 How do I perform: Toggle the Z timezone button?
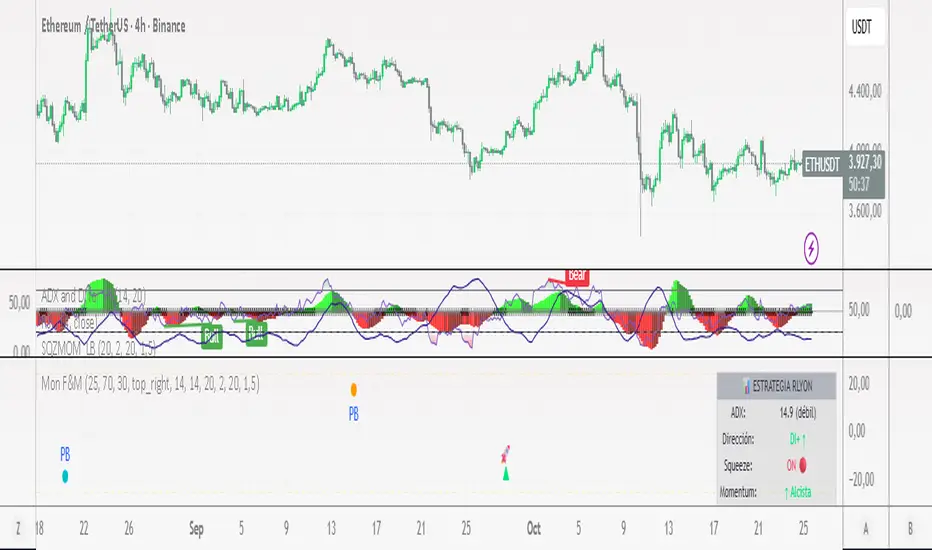pyautogui.click(x=18, y=528)
